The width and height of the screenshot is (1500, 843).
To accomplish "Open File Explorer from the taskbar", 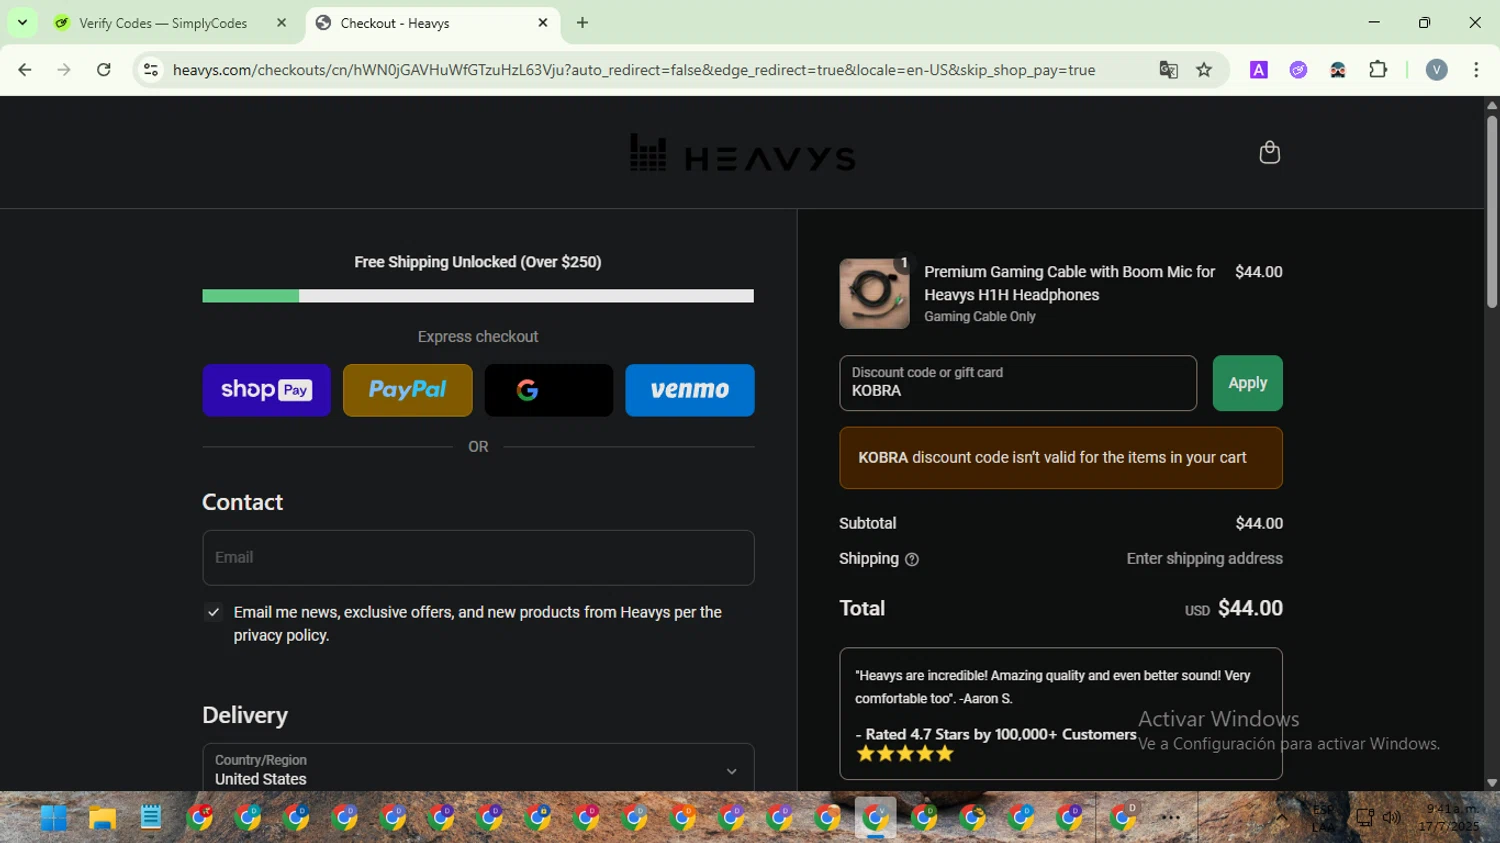I will (x=102, y=818).
